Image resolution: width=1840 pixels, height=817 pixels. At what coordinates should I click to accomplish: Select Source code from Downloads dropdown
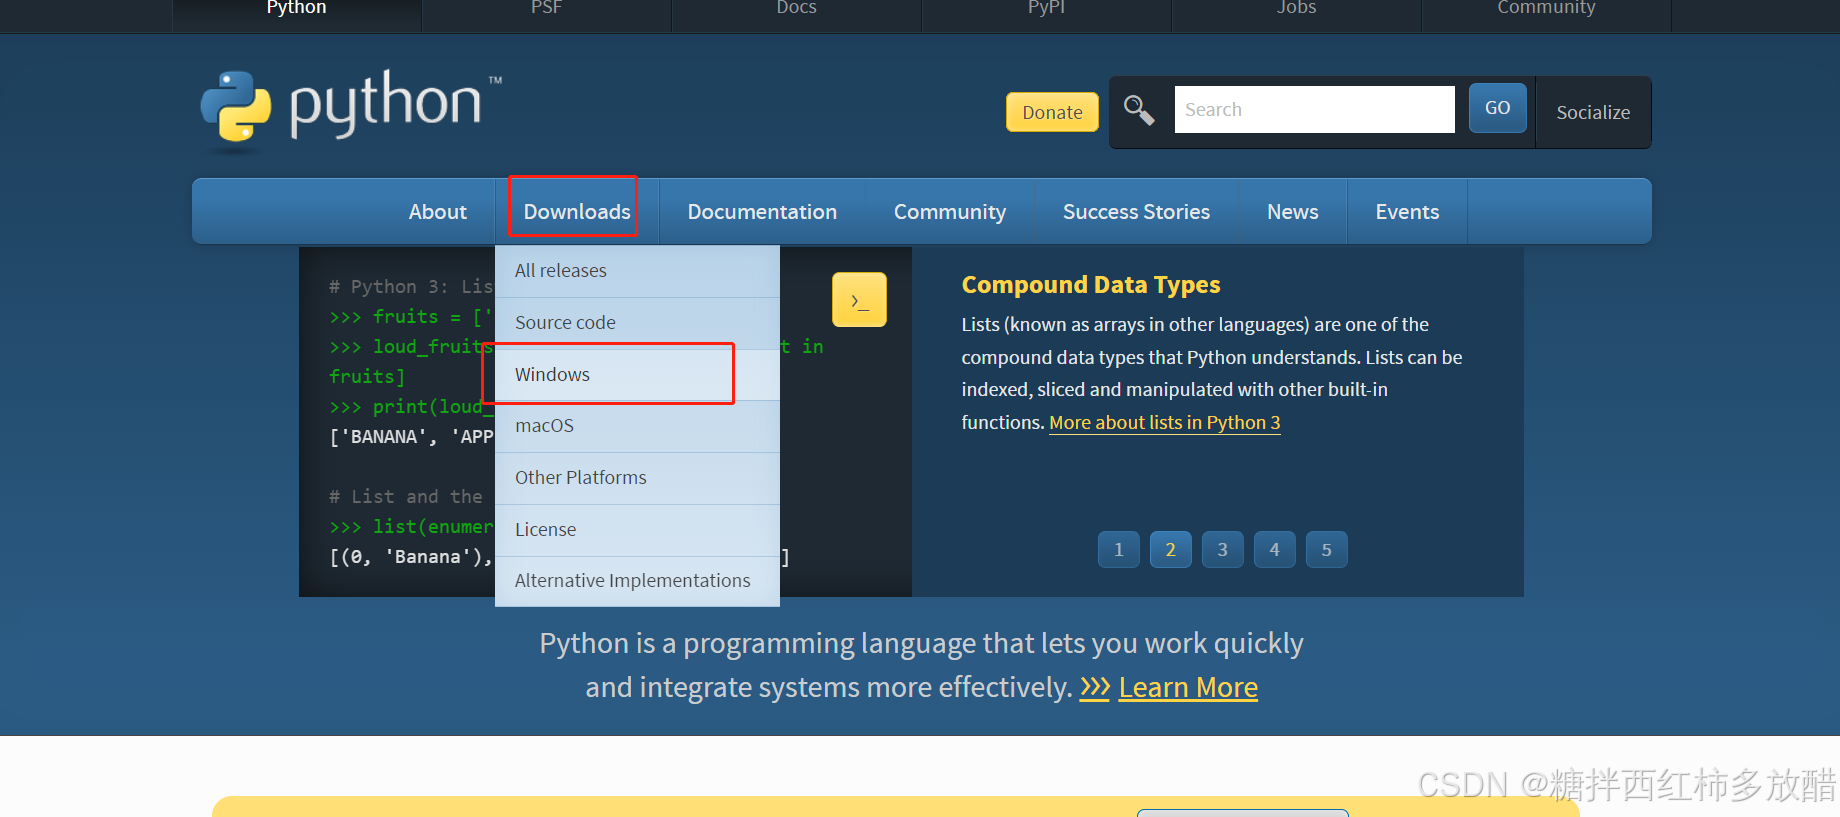pyautogui.click(x=637, y=323)
